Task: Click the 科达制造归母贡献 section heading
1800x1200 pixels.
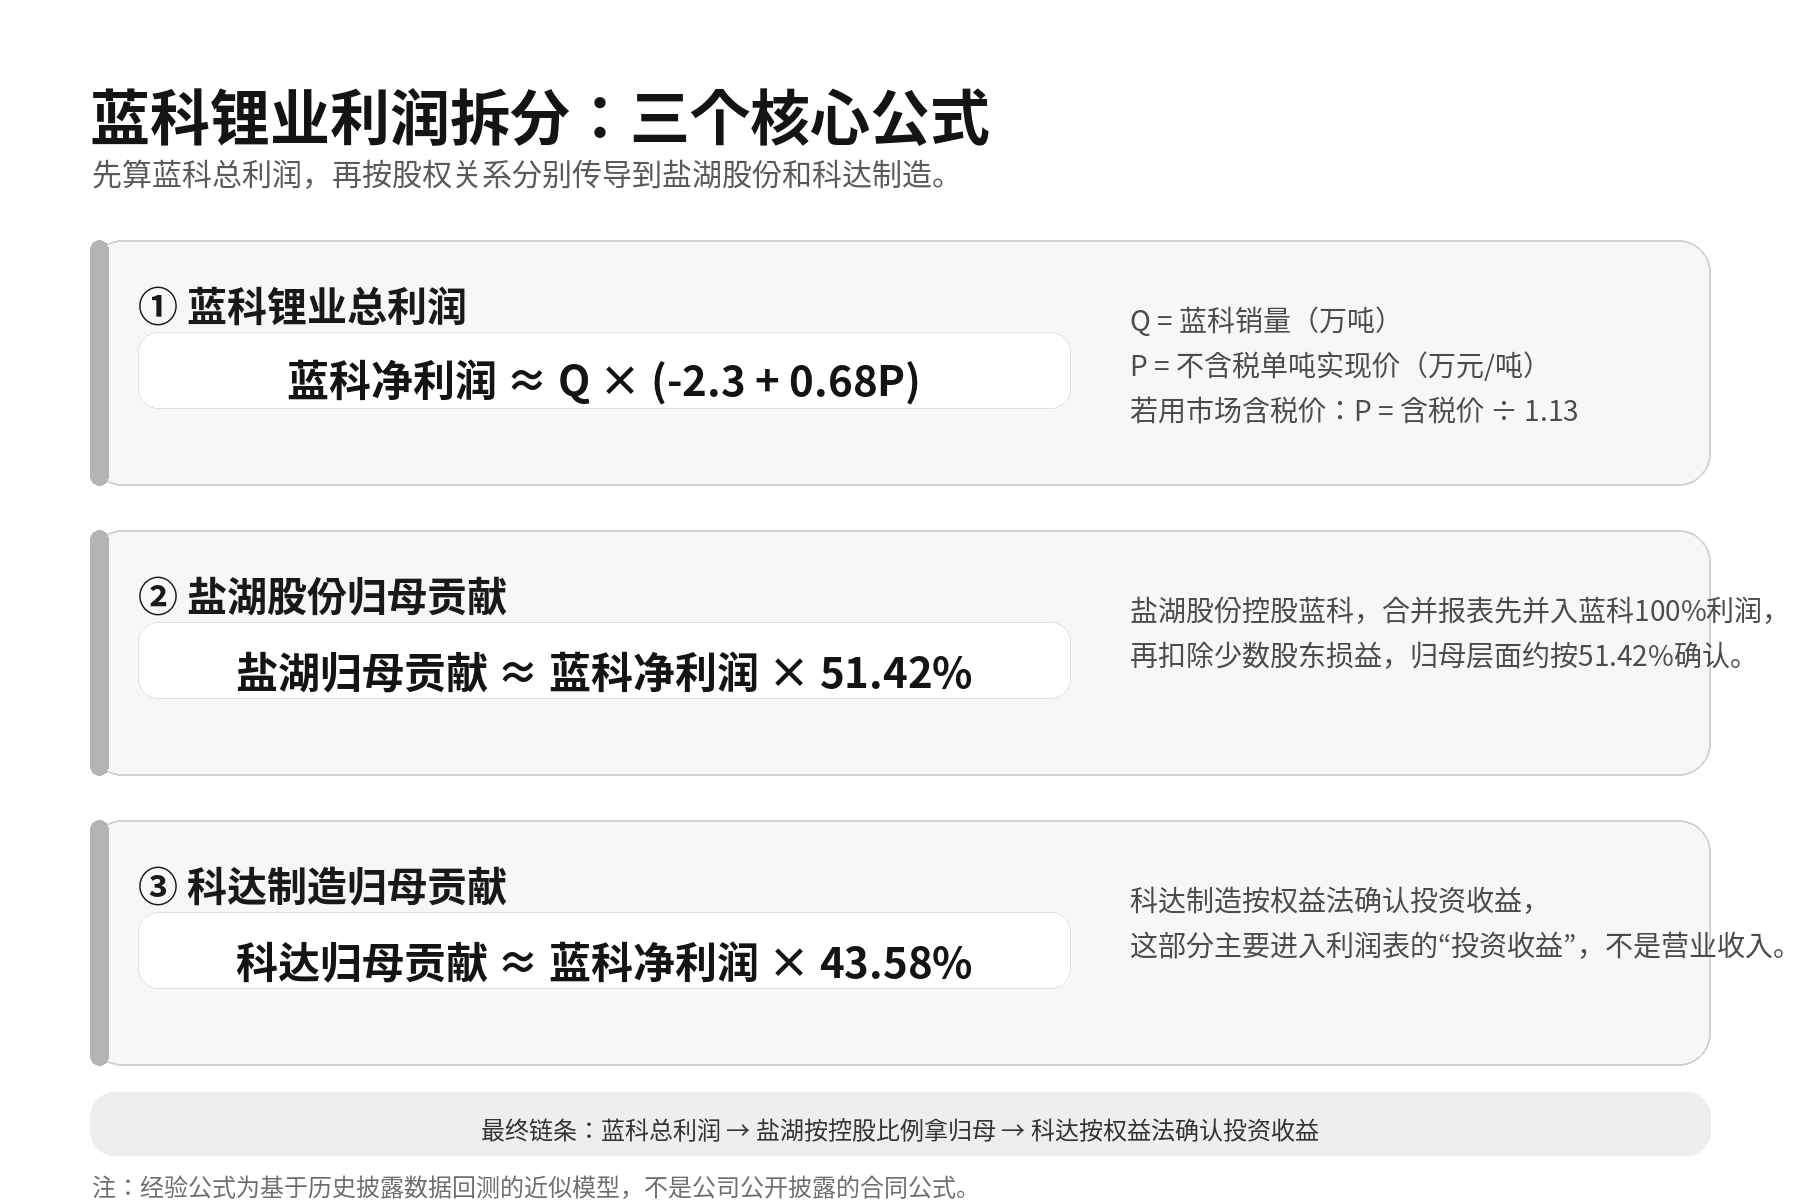Action: (x=346, y=887)
